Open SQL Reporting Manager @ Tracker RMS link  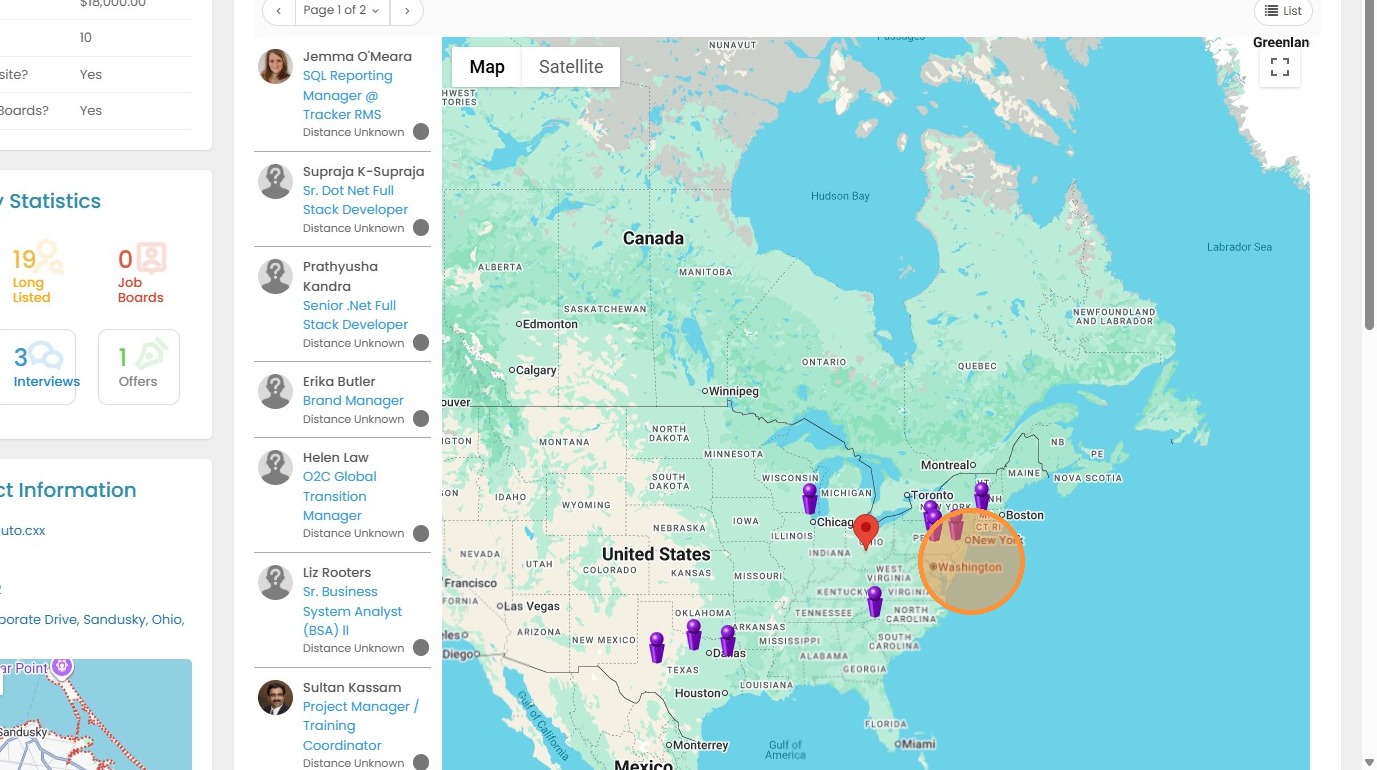(347, 95)
